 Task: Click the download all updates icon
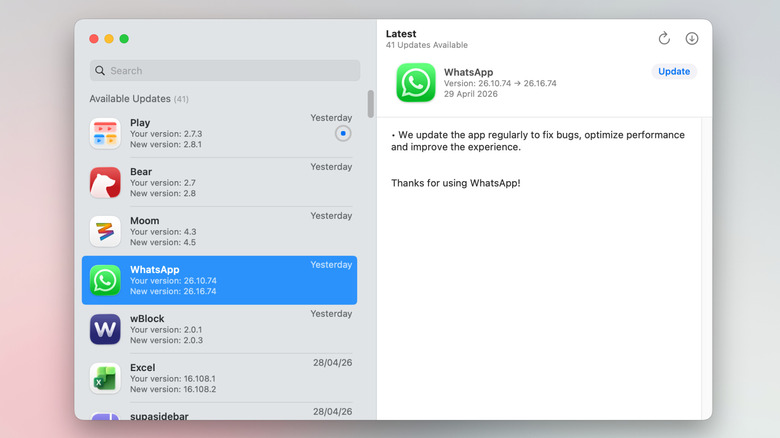coord(691,38)
